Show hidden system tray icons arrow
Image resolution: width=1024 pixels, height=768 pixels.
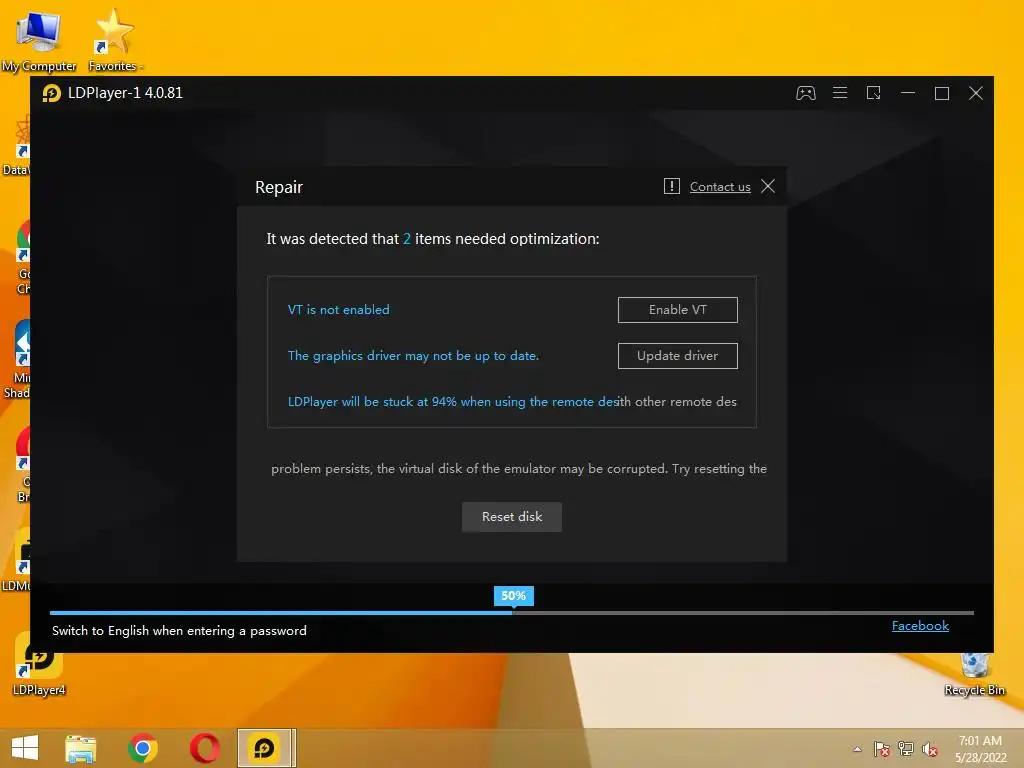click(x=857, y=749)
